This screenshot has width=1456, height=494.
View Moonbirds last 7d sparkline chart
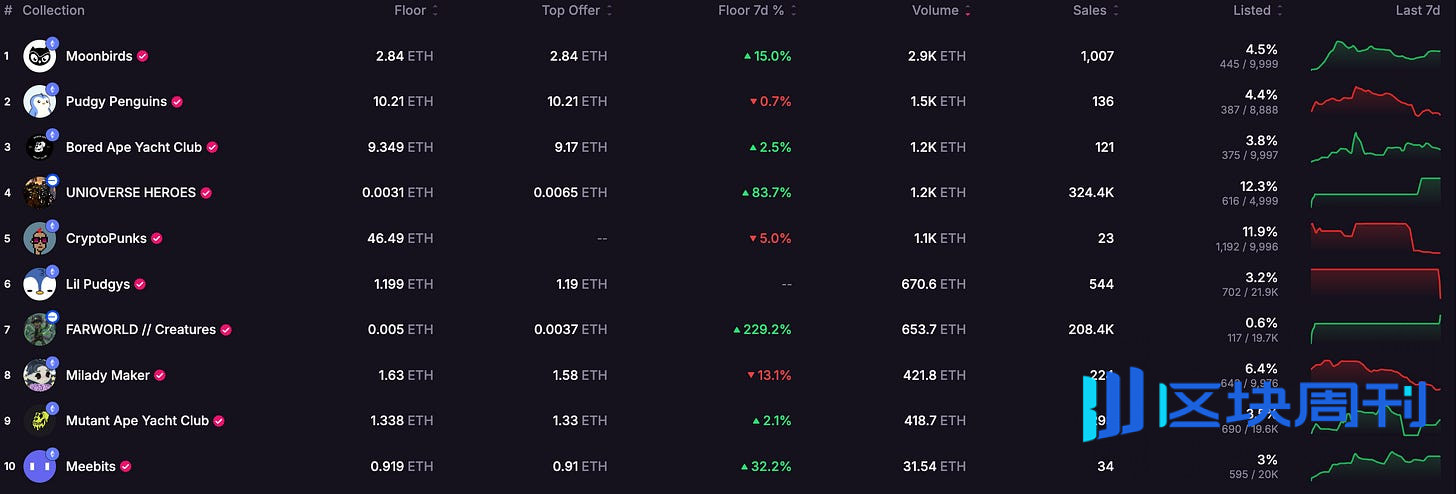tap(1375, 56)
